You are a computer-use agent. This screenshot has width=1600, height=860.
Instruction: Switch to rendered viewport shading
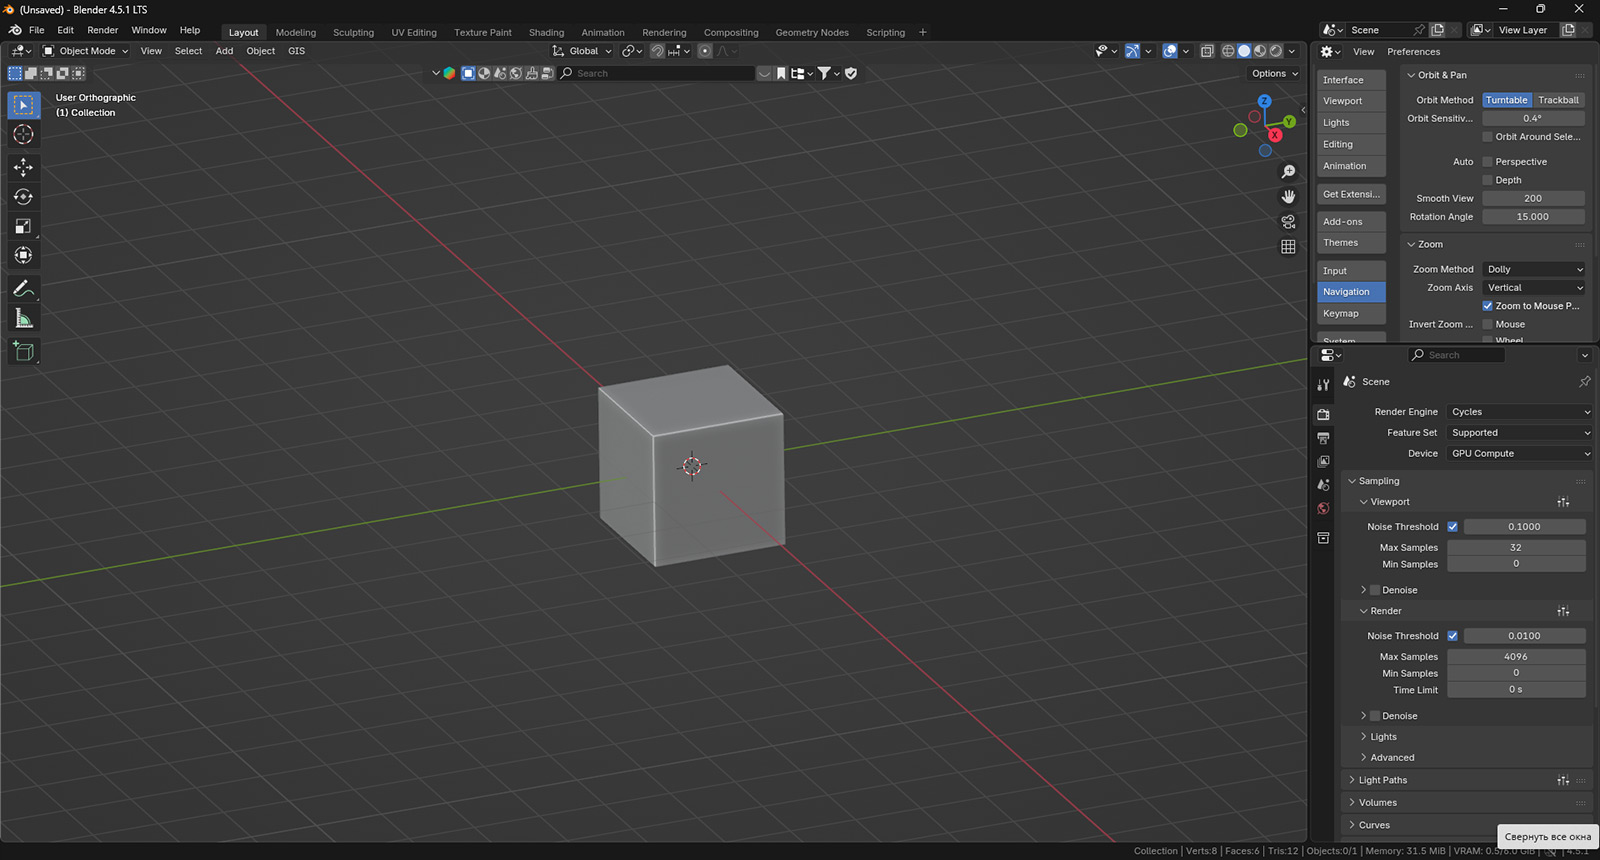click(1276, 51)
